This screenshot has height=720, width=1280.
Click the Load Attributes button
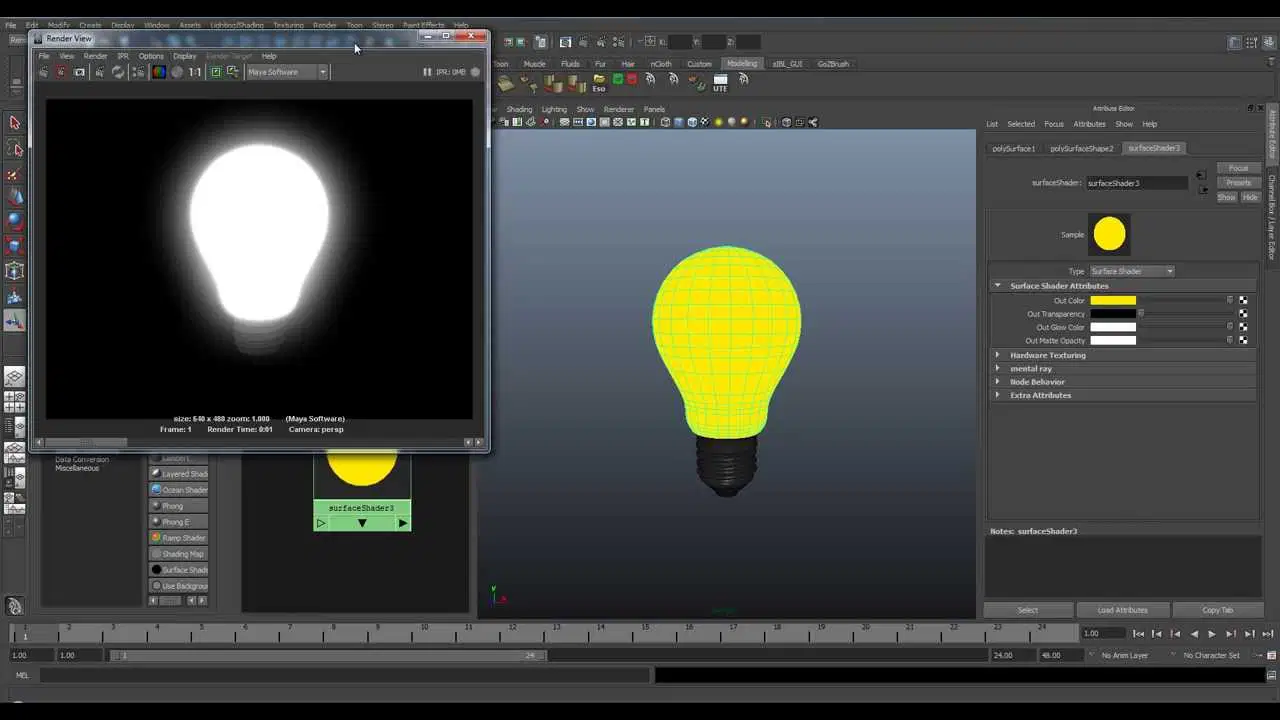pos(1123,610)
